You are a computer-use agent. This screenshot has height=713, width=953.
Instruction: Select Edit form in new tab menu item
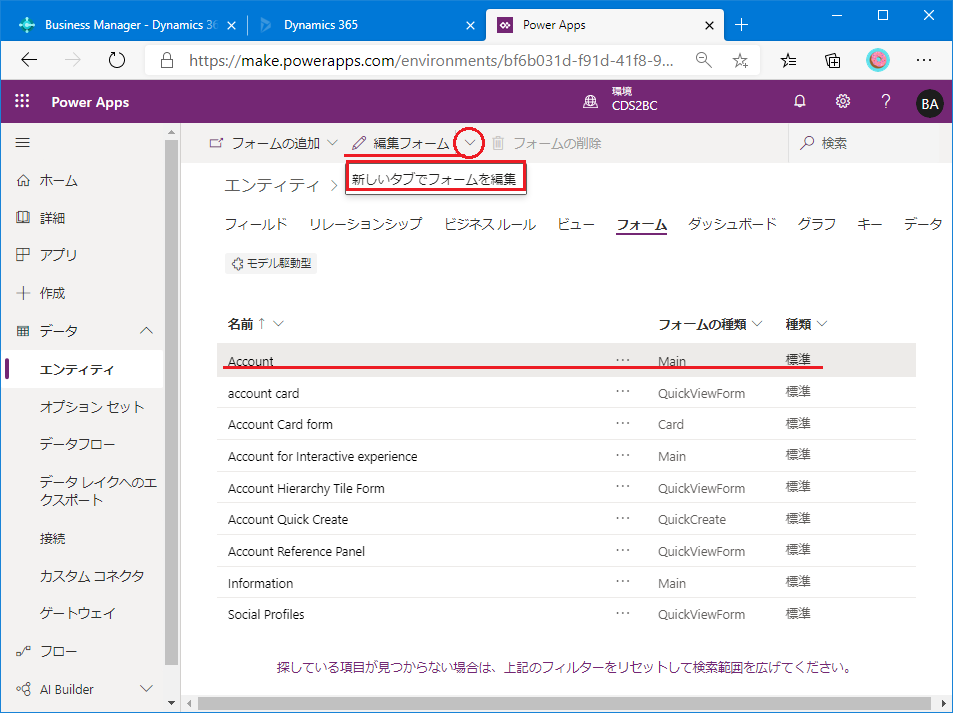coord(435,179)
